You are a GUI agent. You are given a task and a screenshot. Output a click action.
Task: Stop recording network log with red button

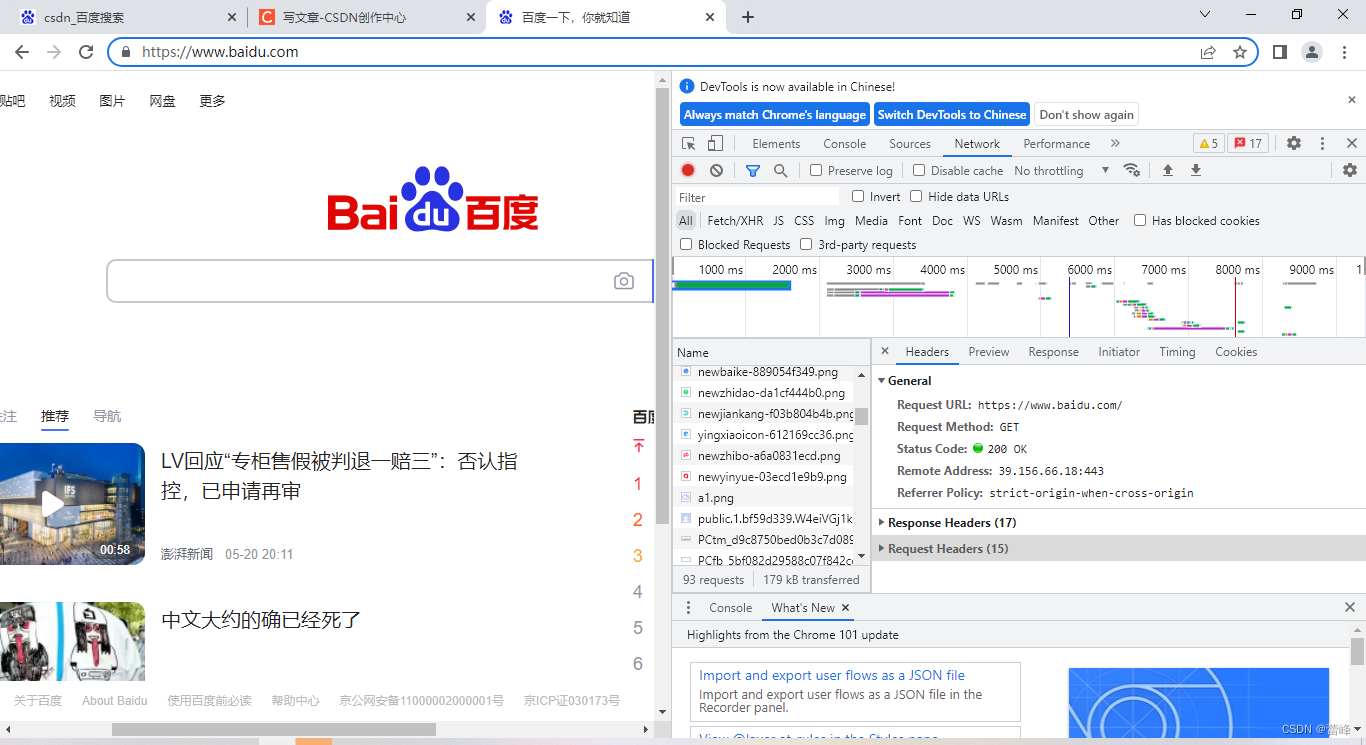point(688,170)
